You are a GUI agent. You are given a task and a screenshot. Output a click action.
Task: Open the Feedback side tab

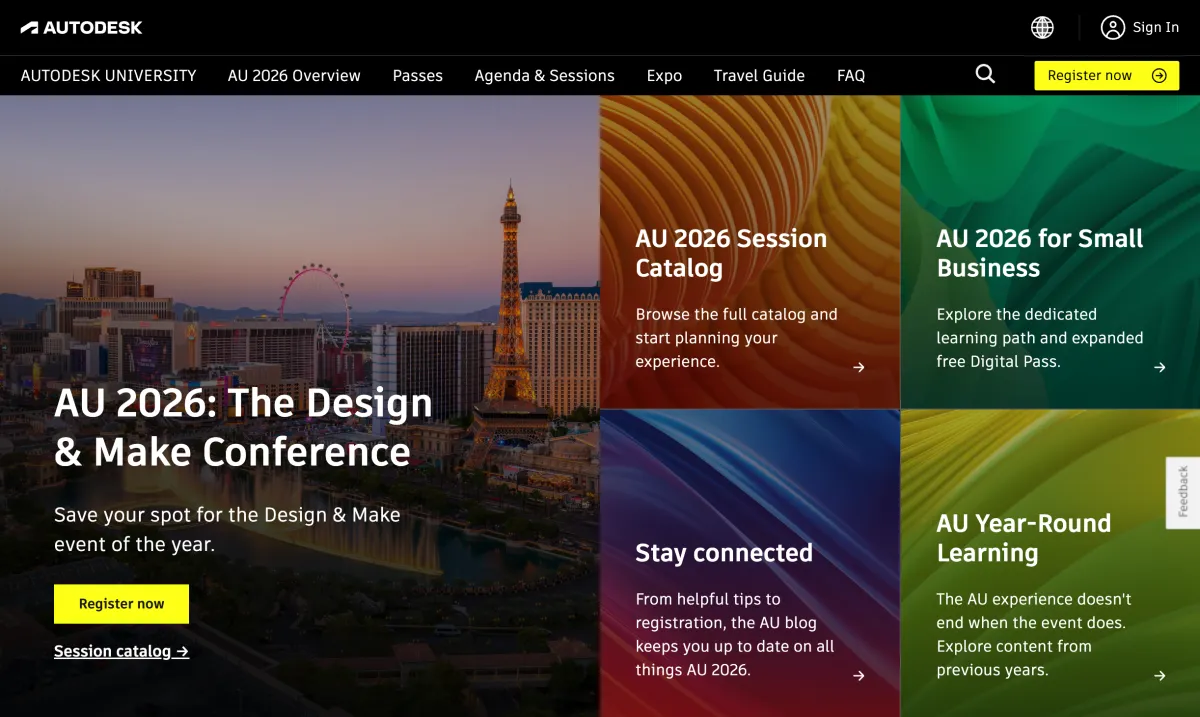[x=1183, y=492]
